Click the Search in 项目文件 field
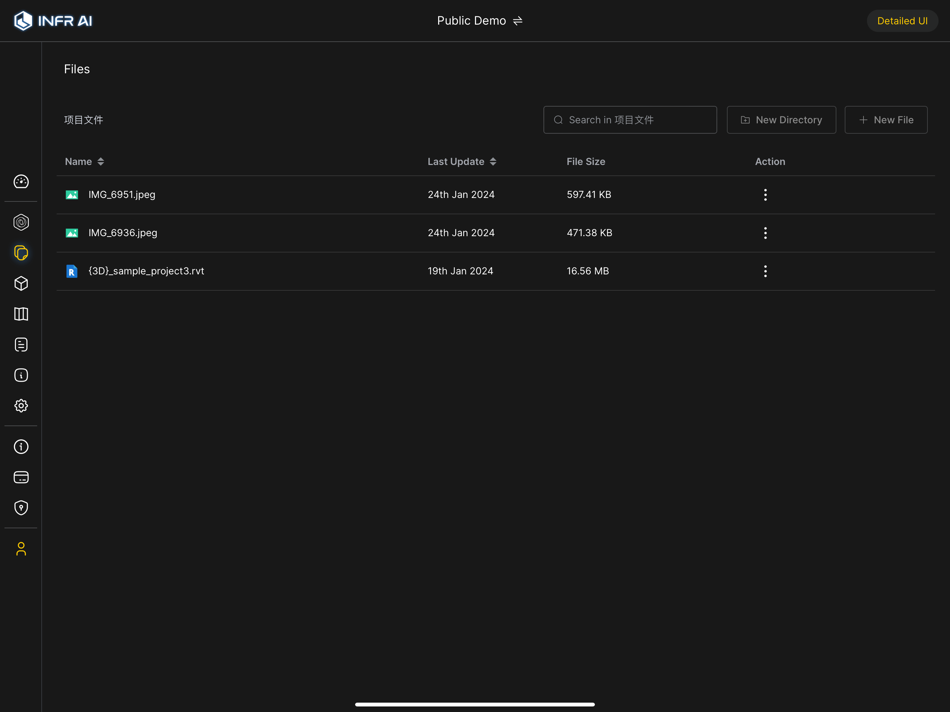This screenshot has height=712, width=950. pos(630,119)
